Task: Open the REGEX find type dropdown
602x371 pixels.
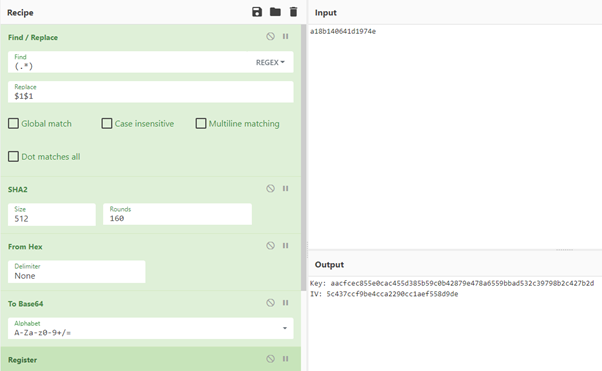Action: point(270,62)
